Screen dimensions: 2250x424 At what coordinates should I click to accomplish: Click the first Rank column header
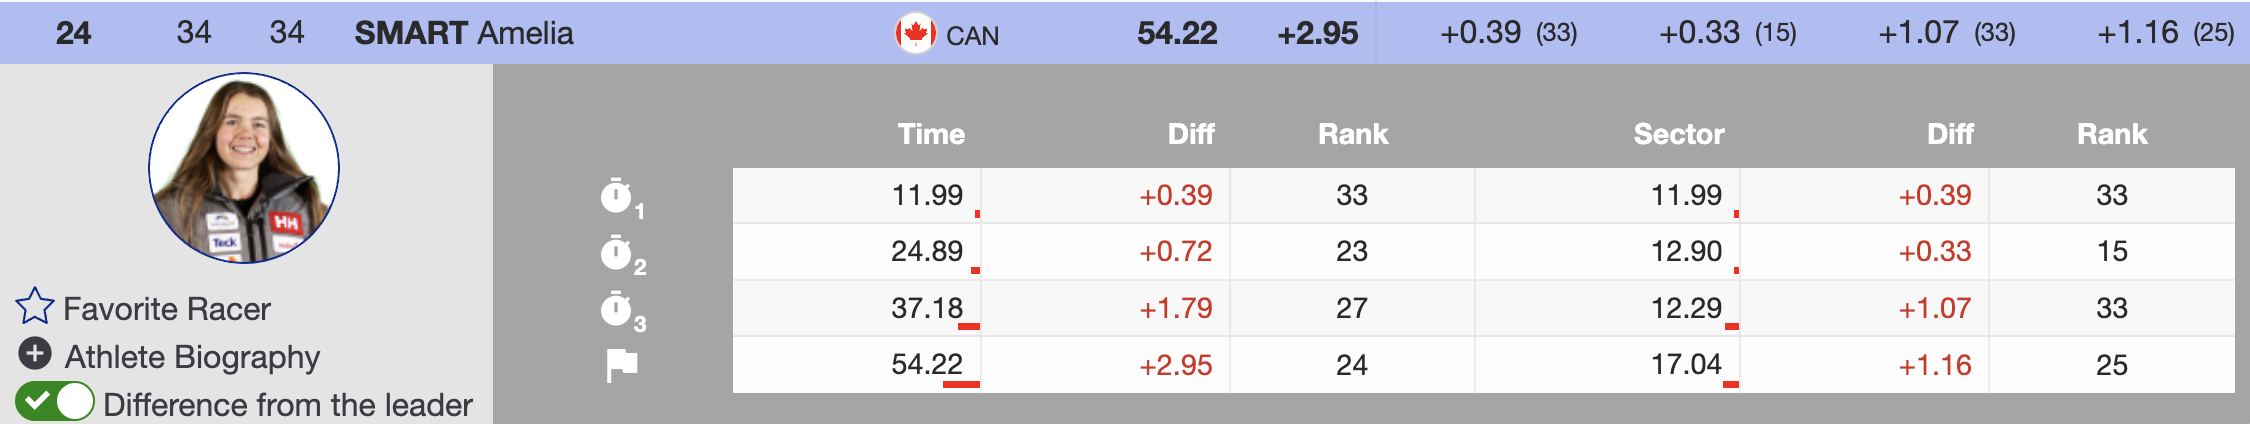(1353, 134)
